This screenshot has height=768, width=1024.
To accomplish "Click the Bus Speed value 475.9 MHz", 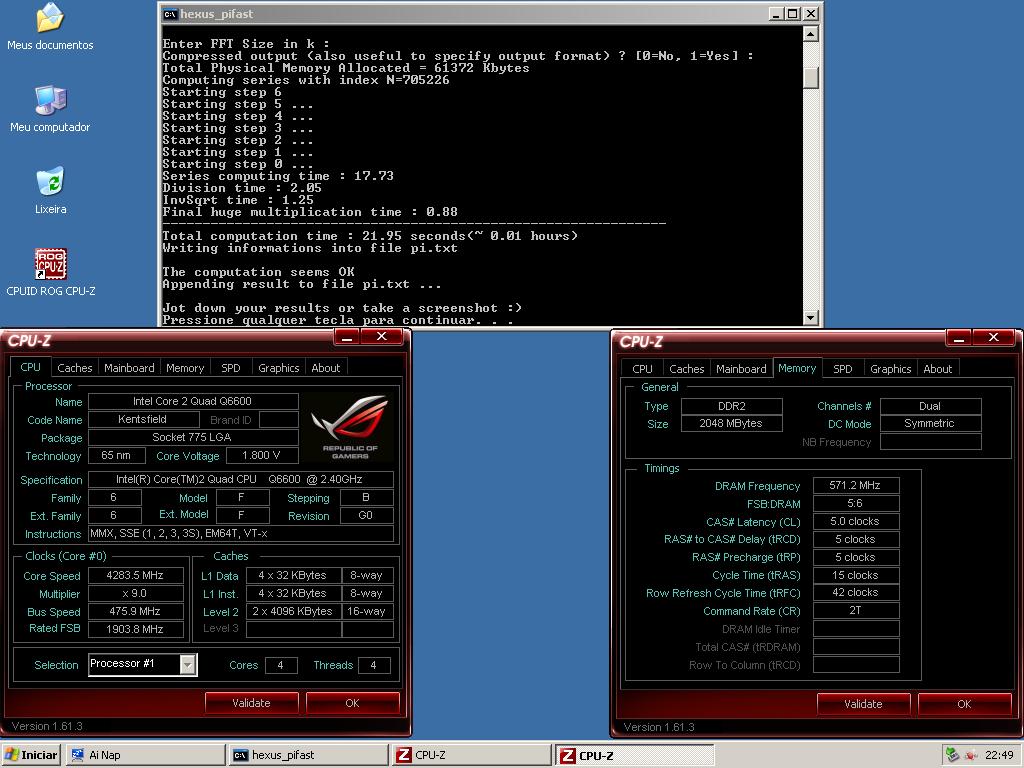I will (x=135, y=611).
